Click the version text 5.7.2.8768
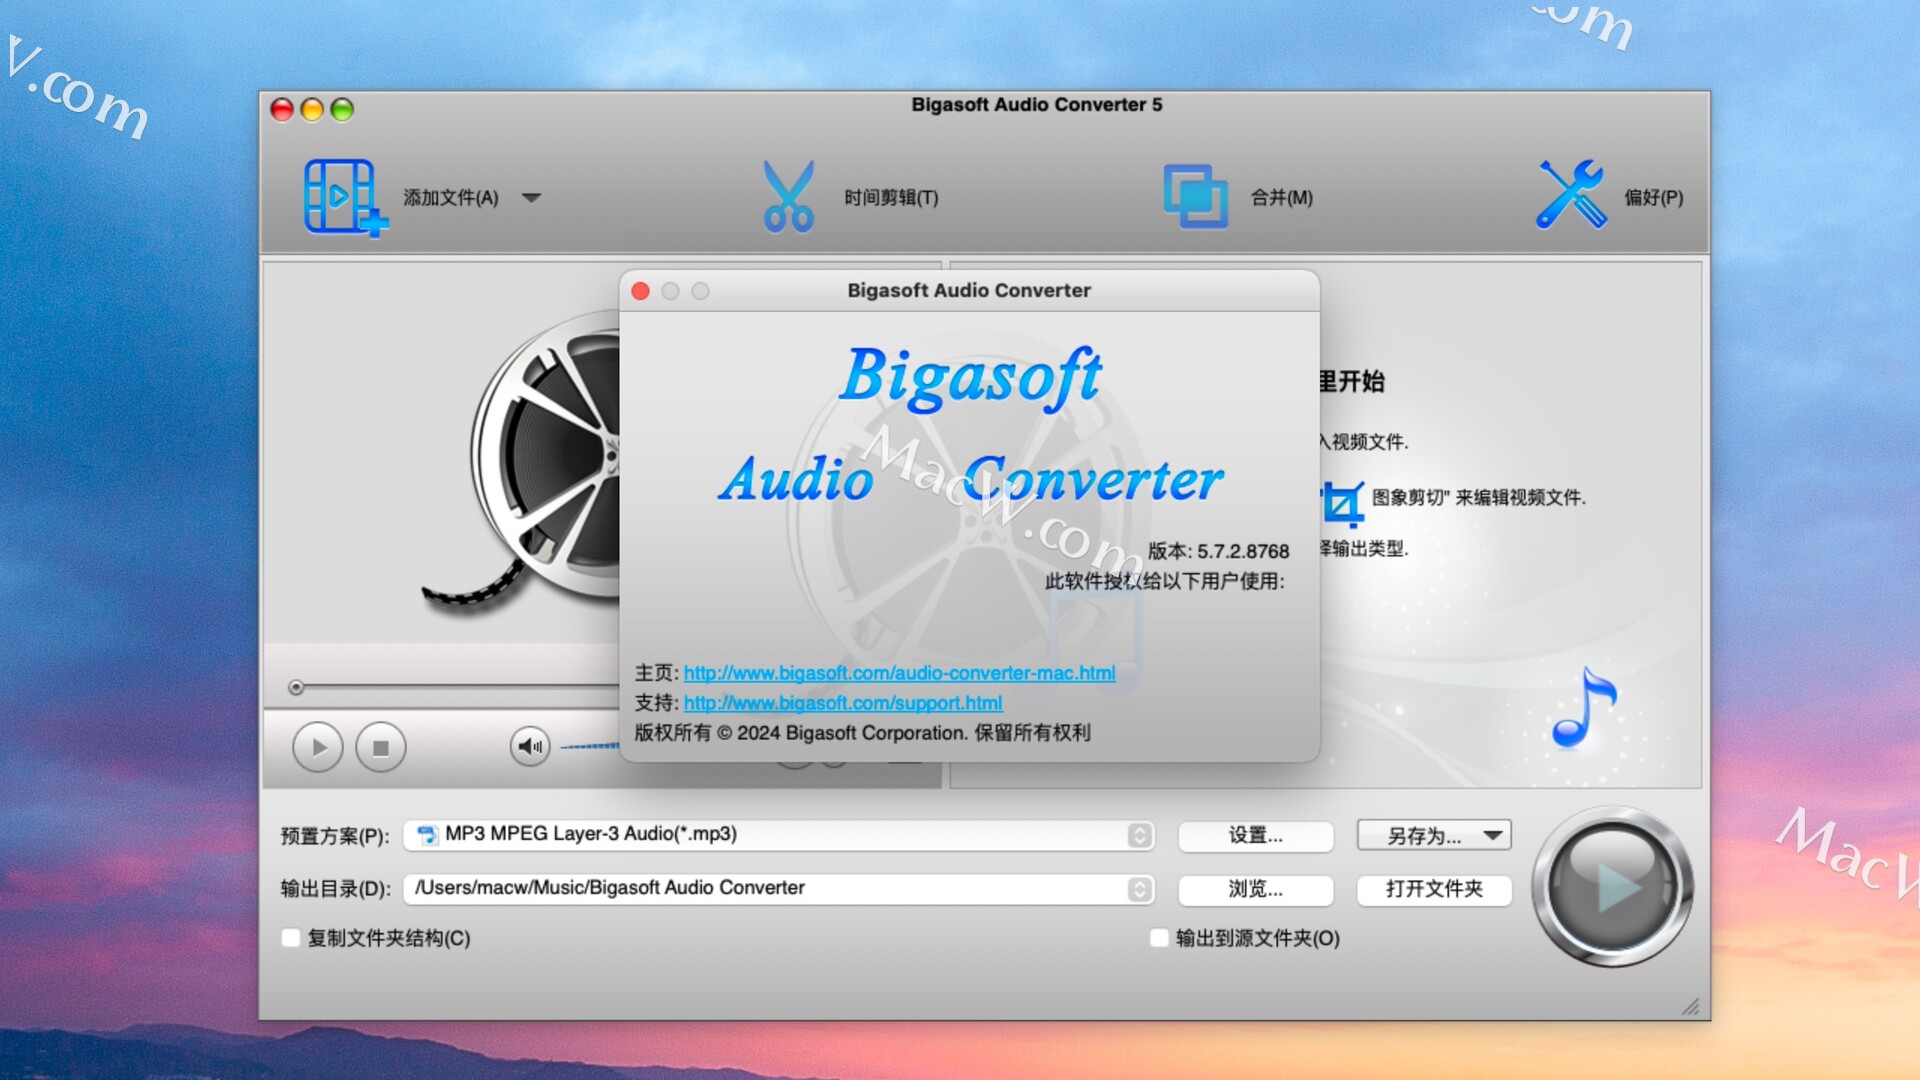 tap(1243, 551)
